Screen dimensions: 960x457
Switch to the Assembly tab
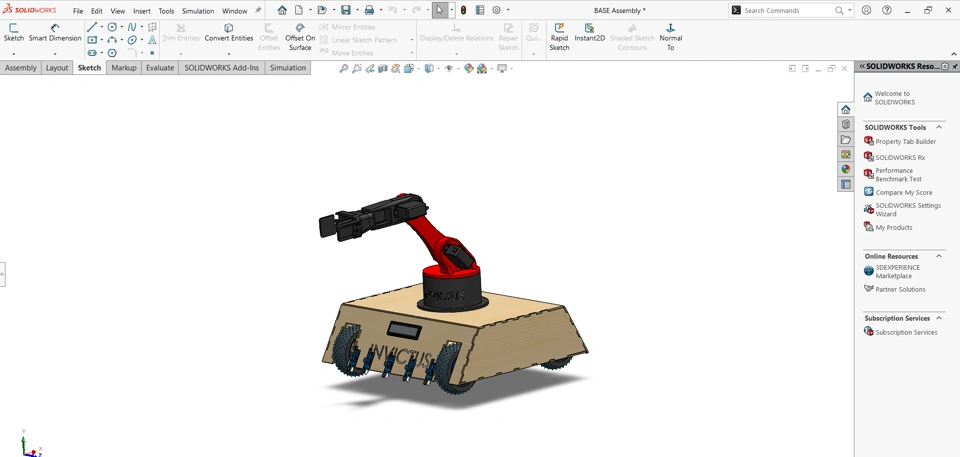coord(21,68)
